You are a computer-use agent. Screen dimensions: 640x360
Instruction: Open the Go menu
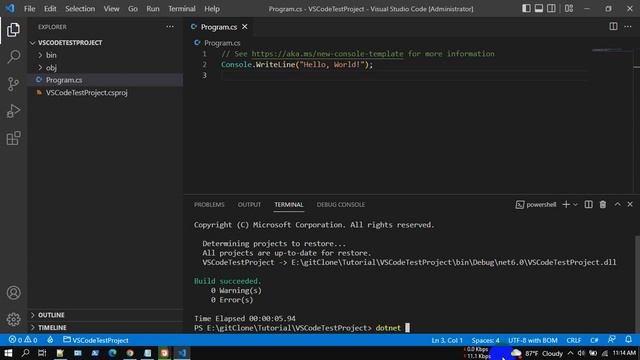click(x=133, y=9)
